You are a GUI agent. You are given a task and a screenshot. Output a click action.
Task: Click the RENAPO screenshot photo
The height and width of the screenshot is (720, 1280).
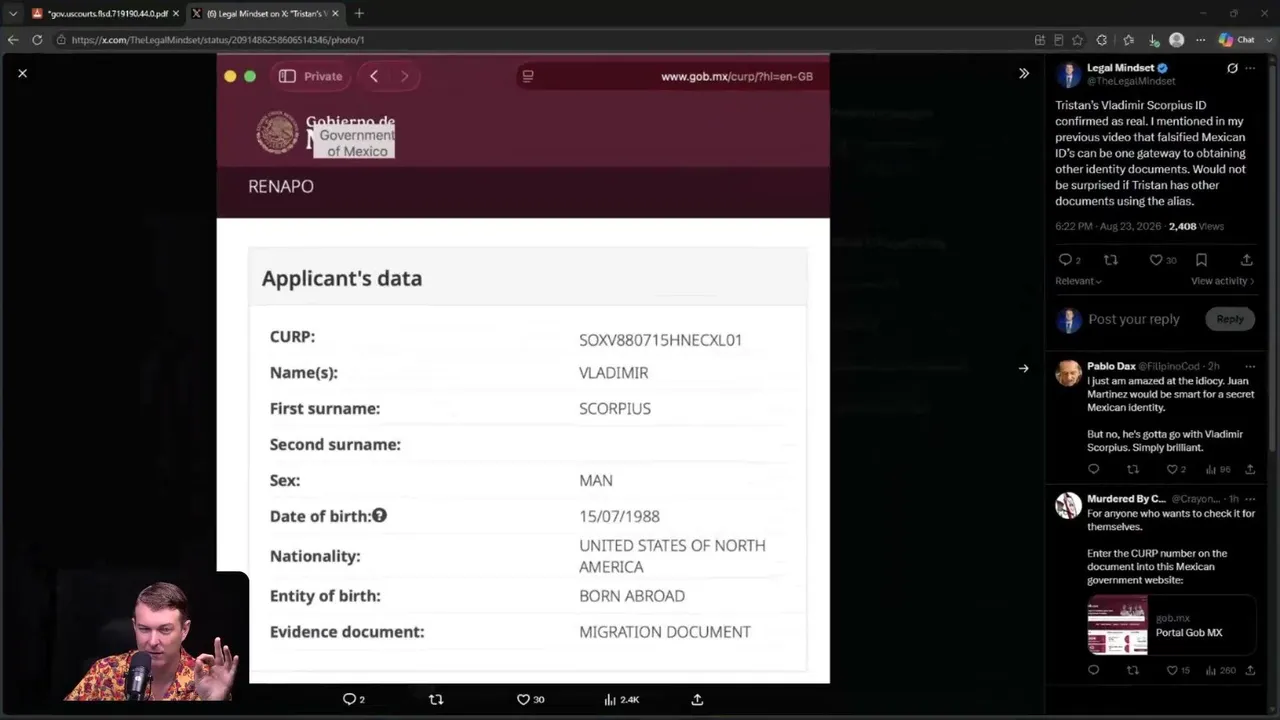tap(523, 369)
